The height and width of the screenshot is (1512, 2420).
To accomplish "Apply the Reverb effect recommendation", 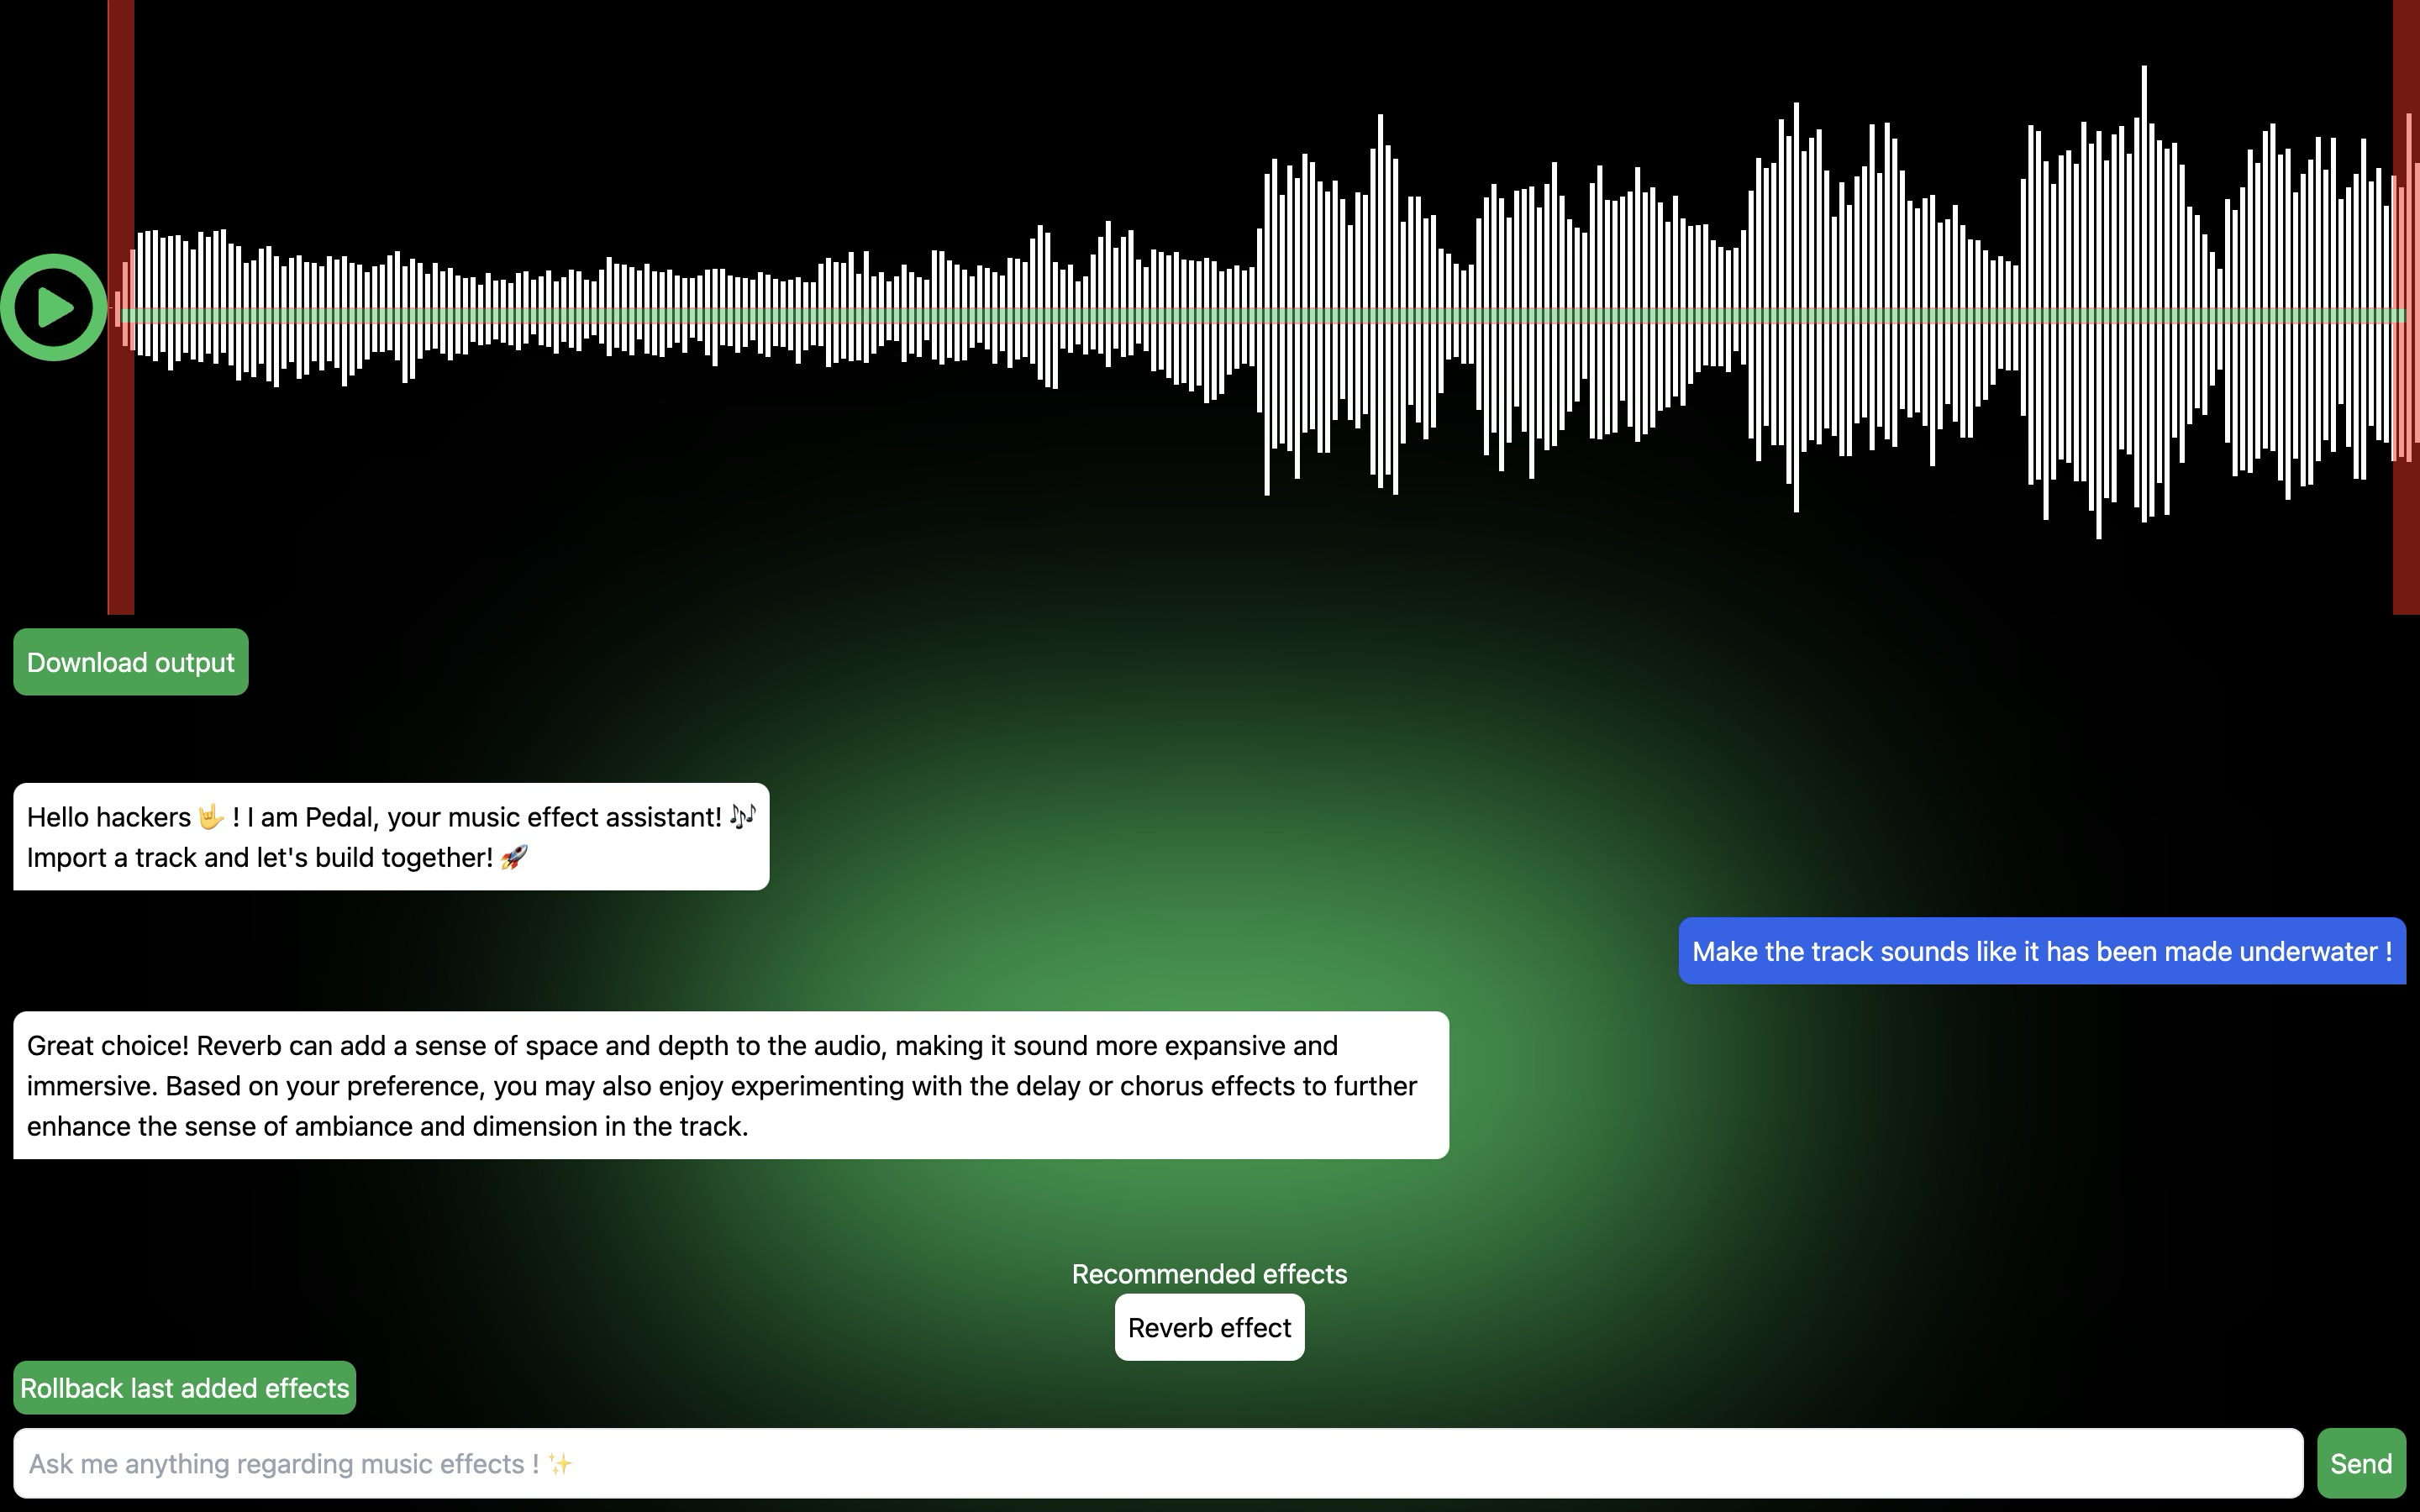I will point(1209,1327).
